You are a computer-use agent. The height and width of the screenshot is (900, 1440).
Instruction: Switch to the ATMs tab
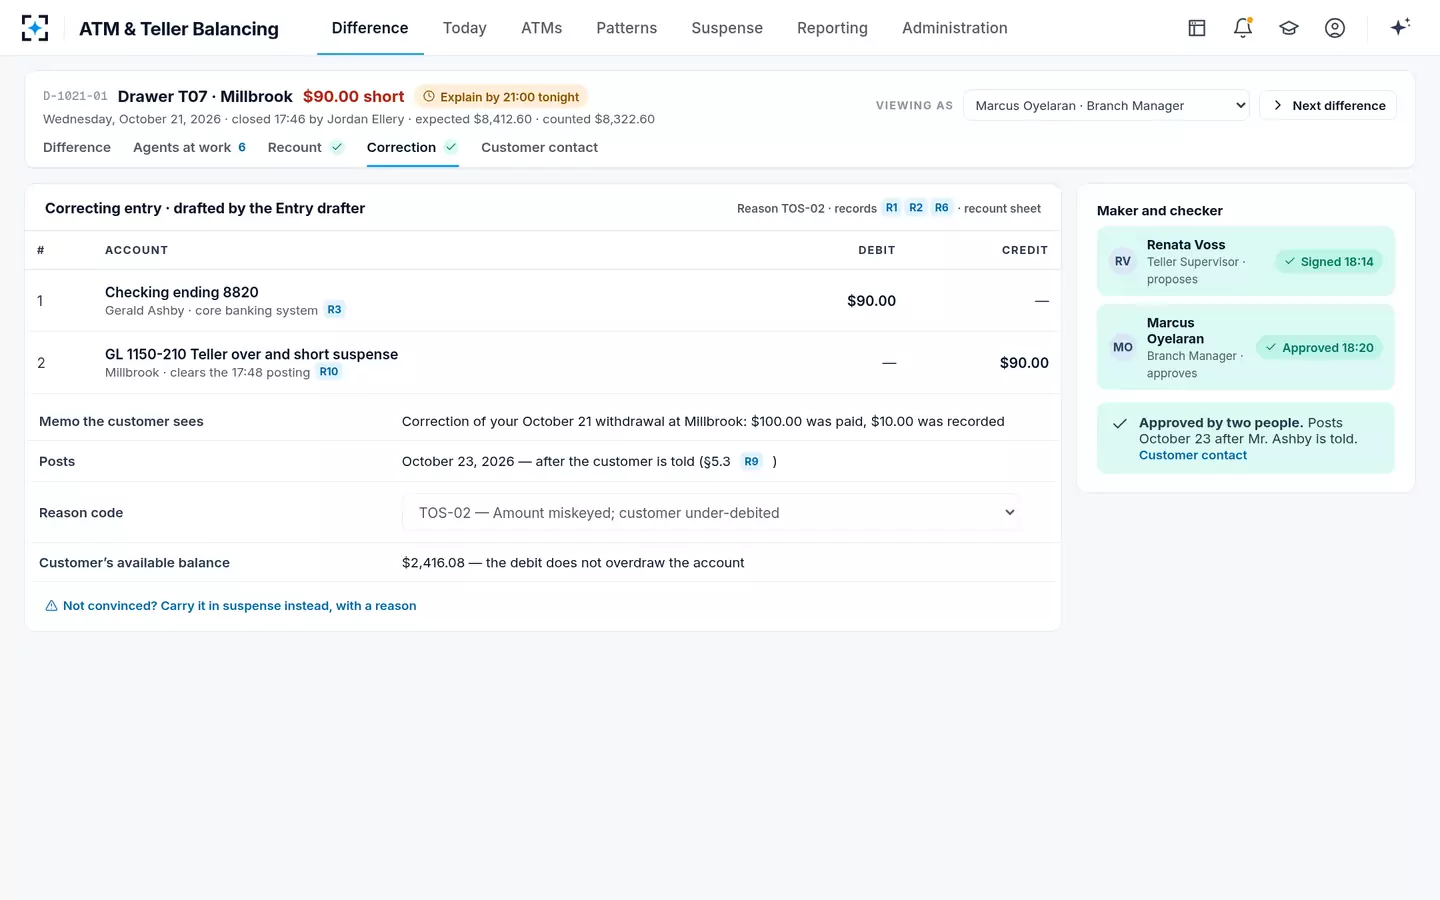pos(542,28)
